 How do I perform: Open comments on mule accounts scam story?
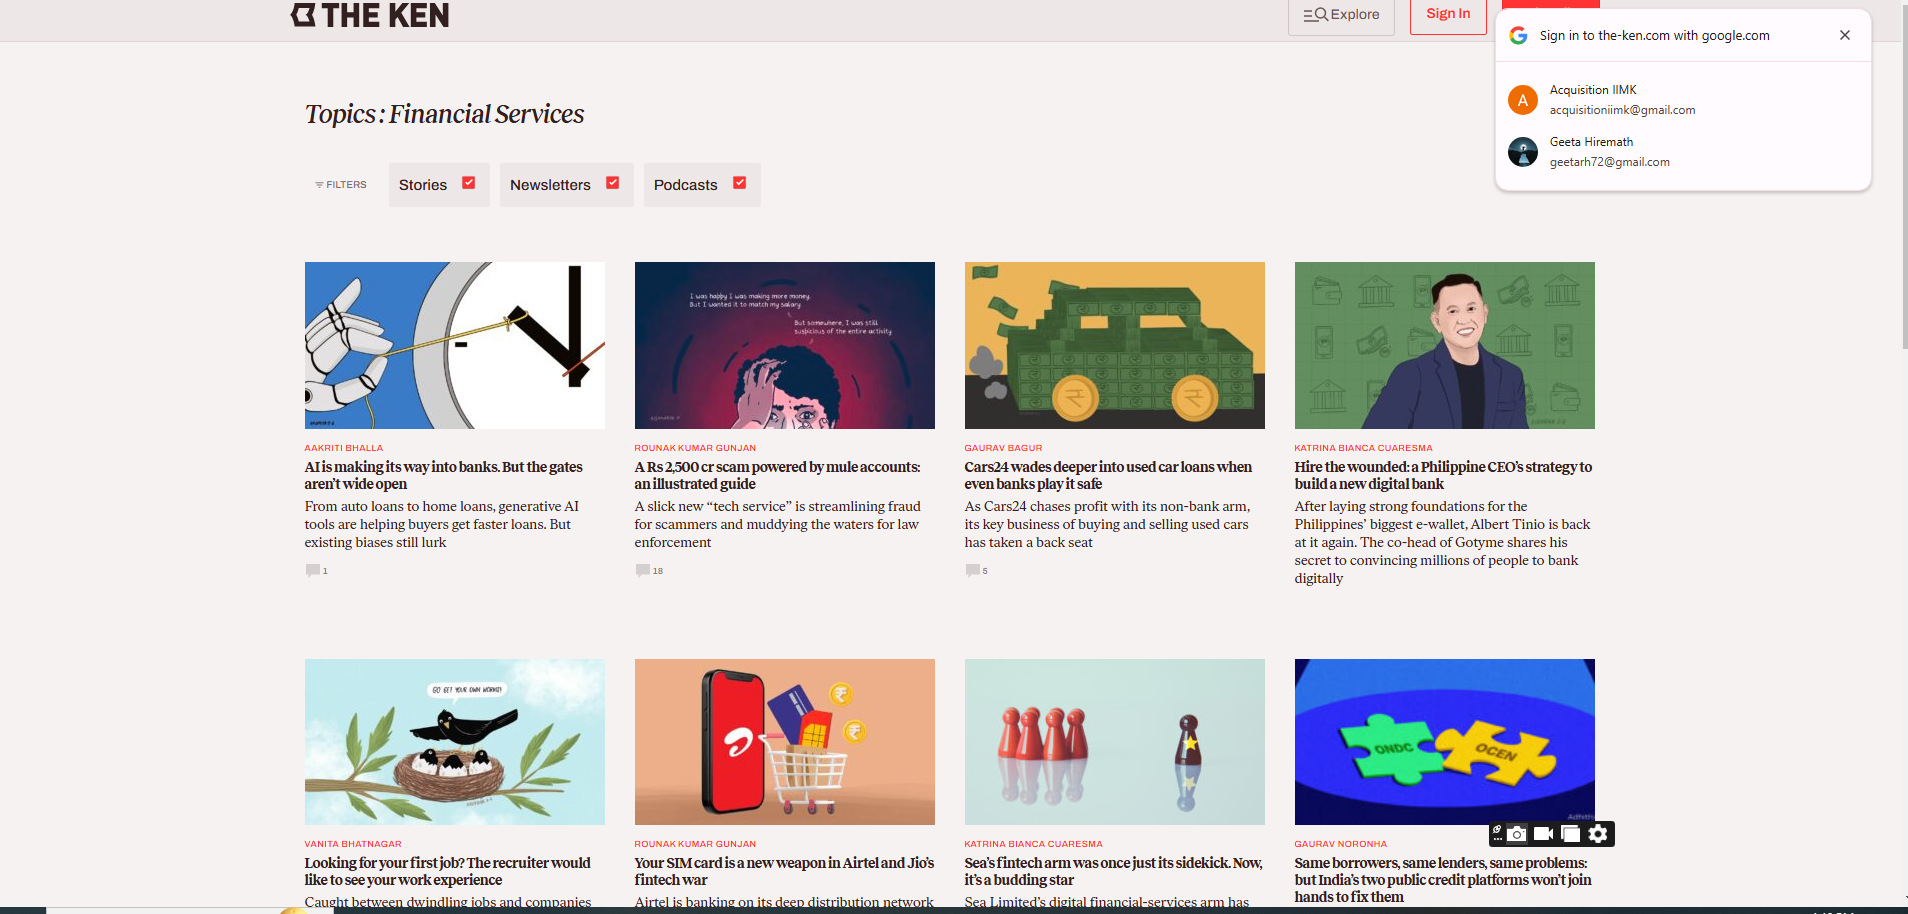(x=644, y=570)
